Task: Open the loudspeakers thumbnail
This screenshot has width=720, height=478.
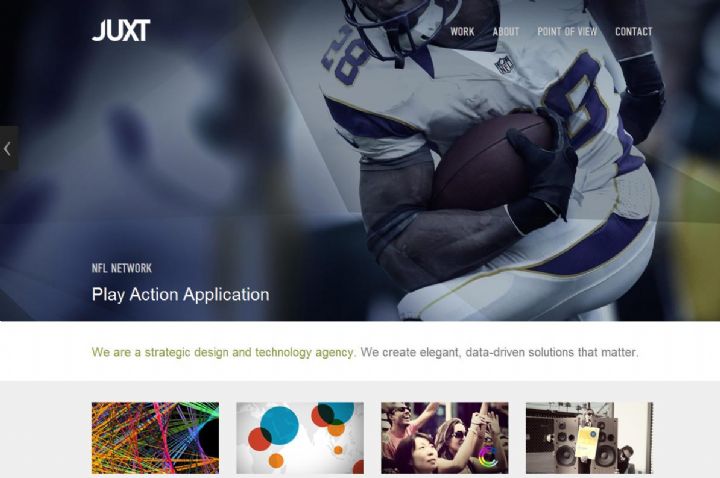Action: pyautogui.click(x=589, y=438)
